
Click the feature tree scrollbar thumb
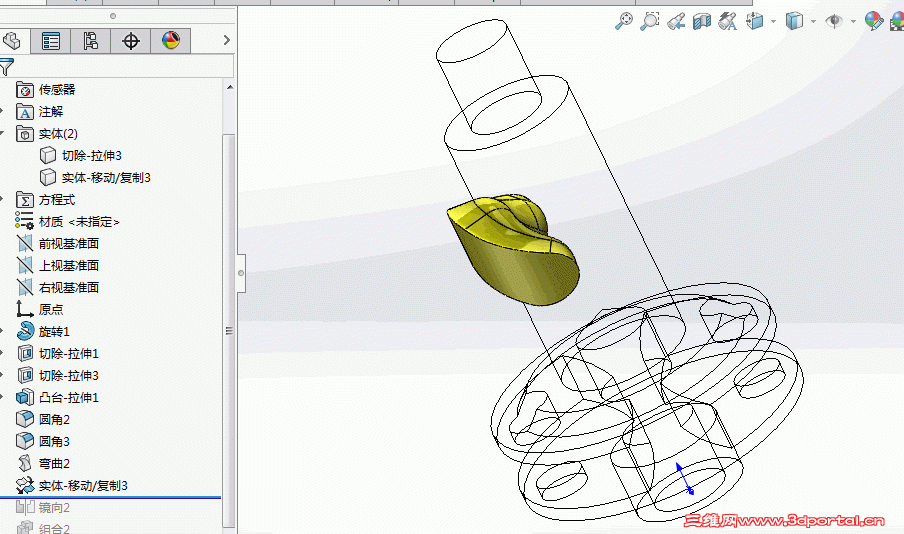229,330
